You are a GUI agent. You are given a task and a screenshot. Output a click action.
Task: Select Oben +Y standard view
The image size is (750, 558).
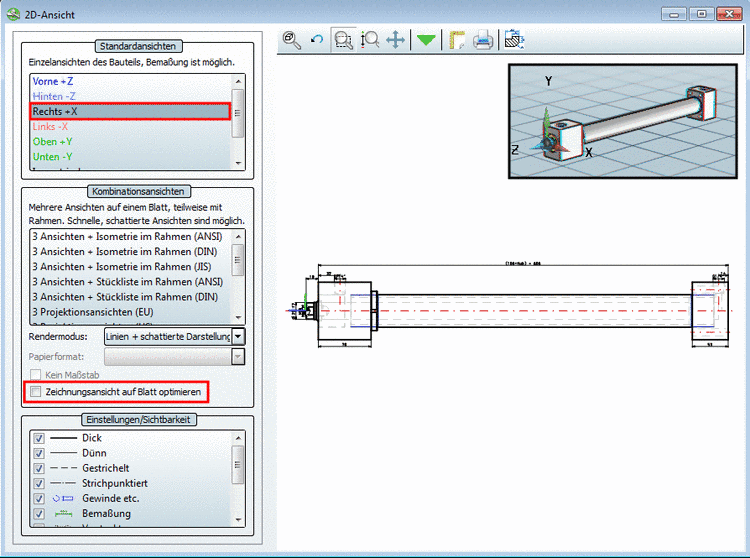[x=130, y=142]
